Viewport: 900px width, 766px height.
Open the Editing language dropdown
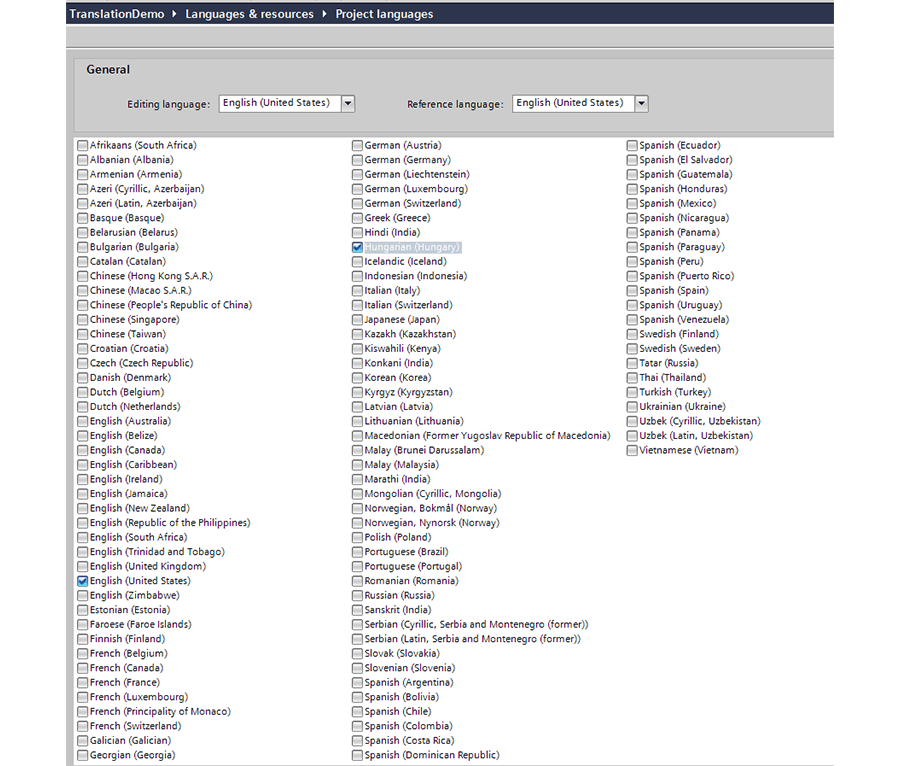tap(347, 103)
